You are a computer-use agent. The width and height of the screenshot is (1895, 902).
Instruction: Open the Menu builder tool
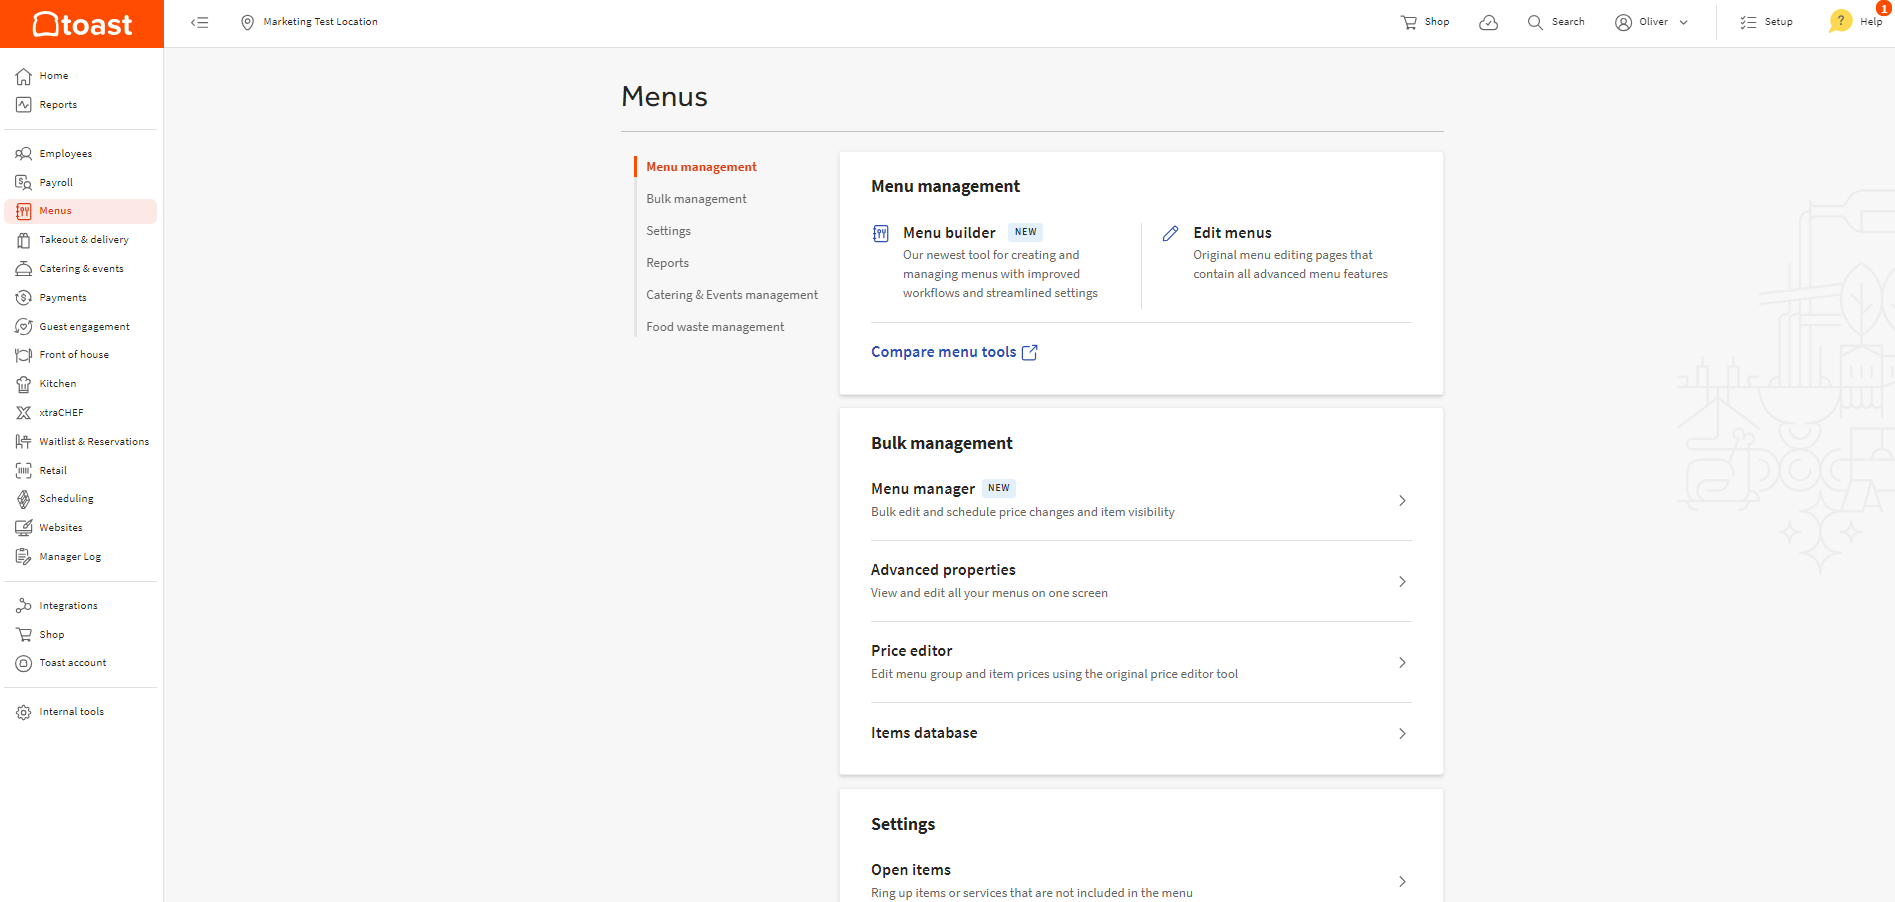(949, 233)
